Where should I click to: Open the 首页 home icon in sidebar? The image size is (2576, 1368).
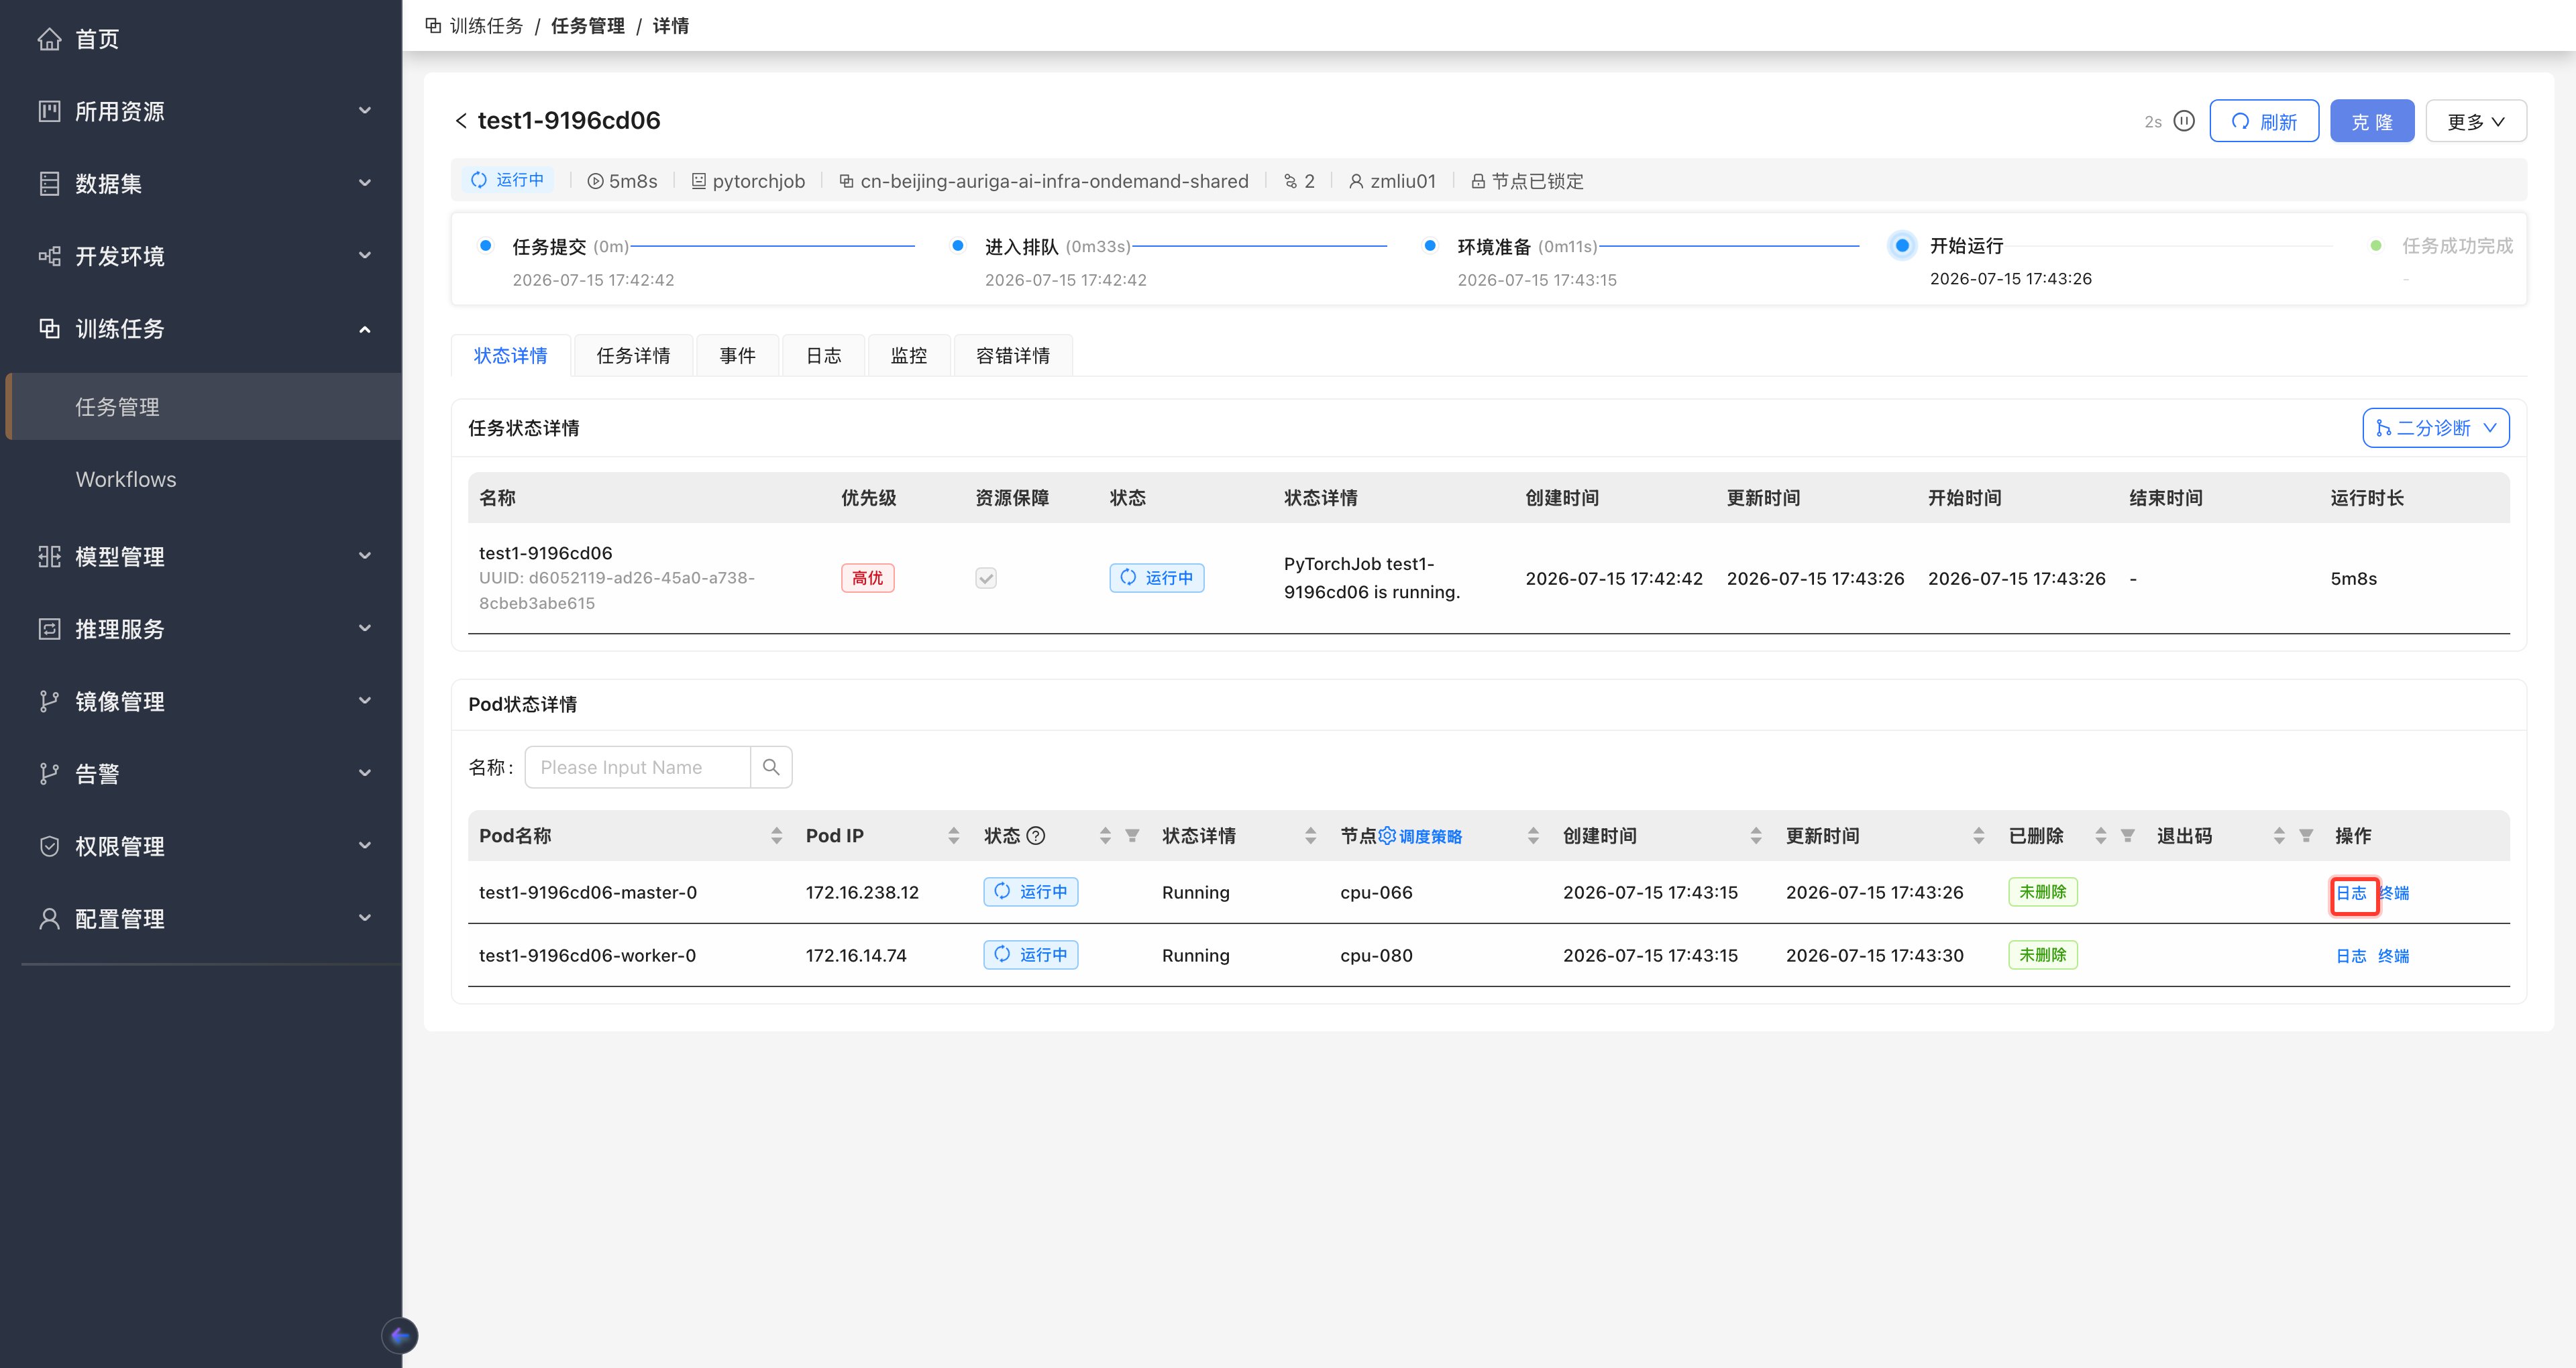tap(49, 39)
